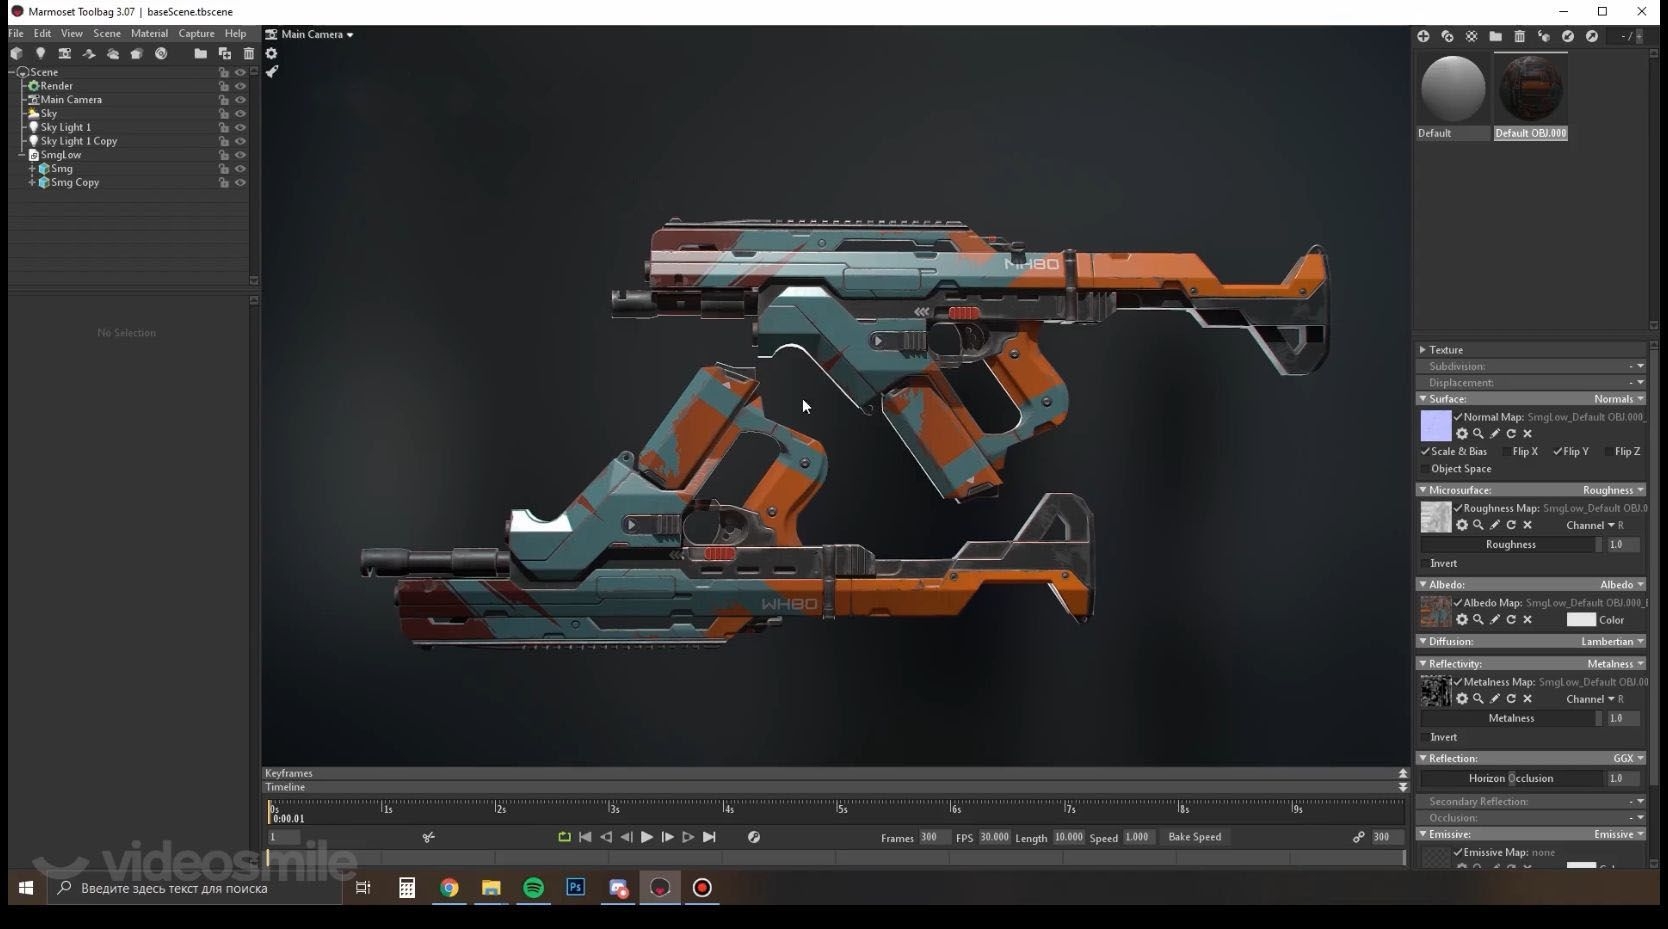Screen dimensions: 1668x929
Task: Hide the Sky object with its eye icon
Action: click(240, 114)
